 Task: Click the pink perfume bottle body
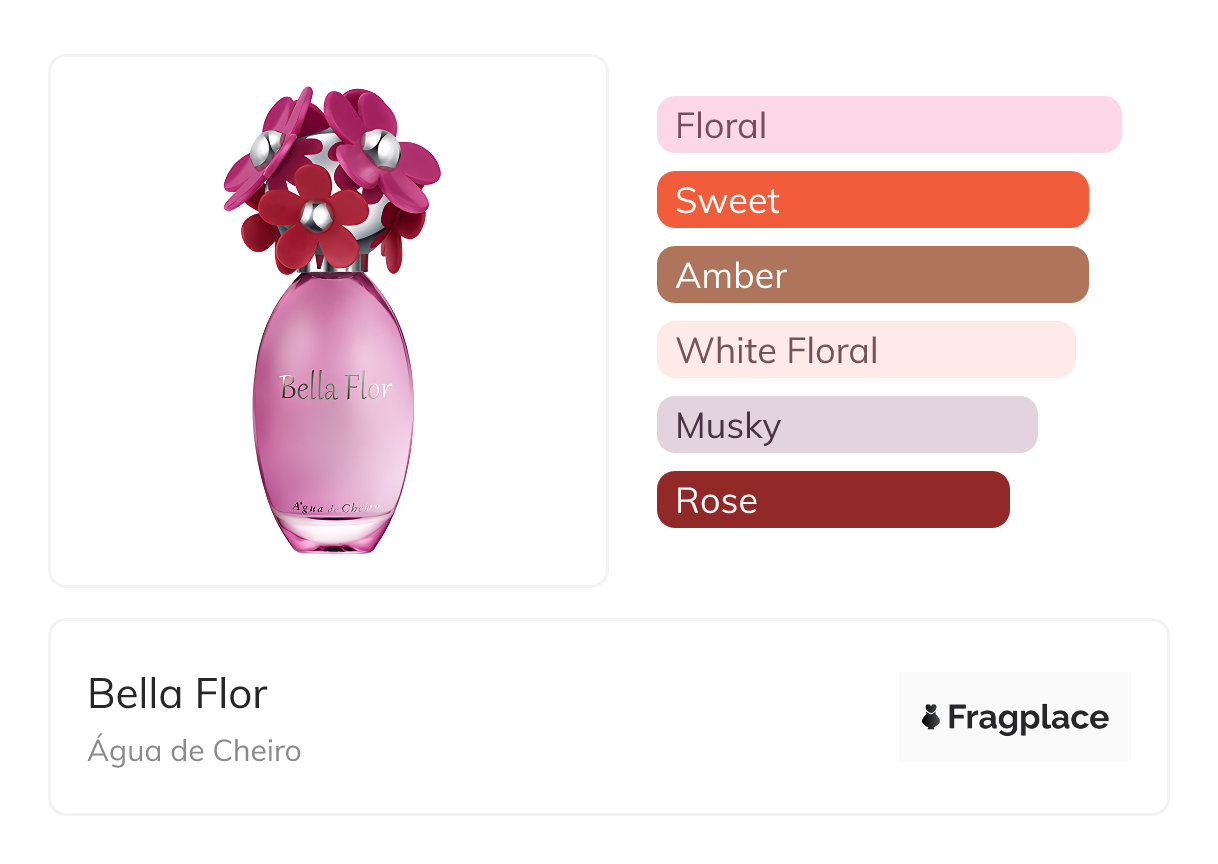tap(333, 440)
